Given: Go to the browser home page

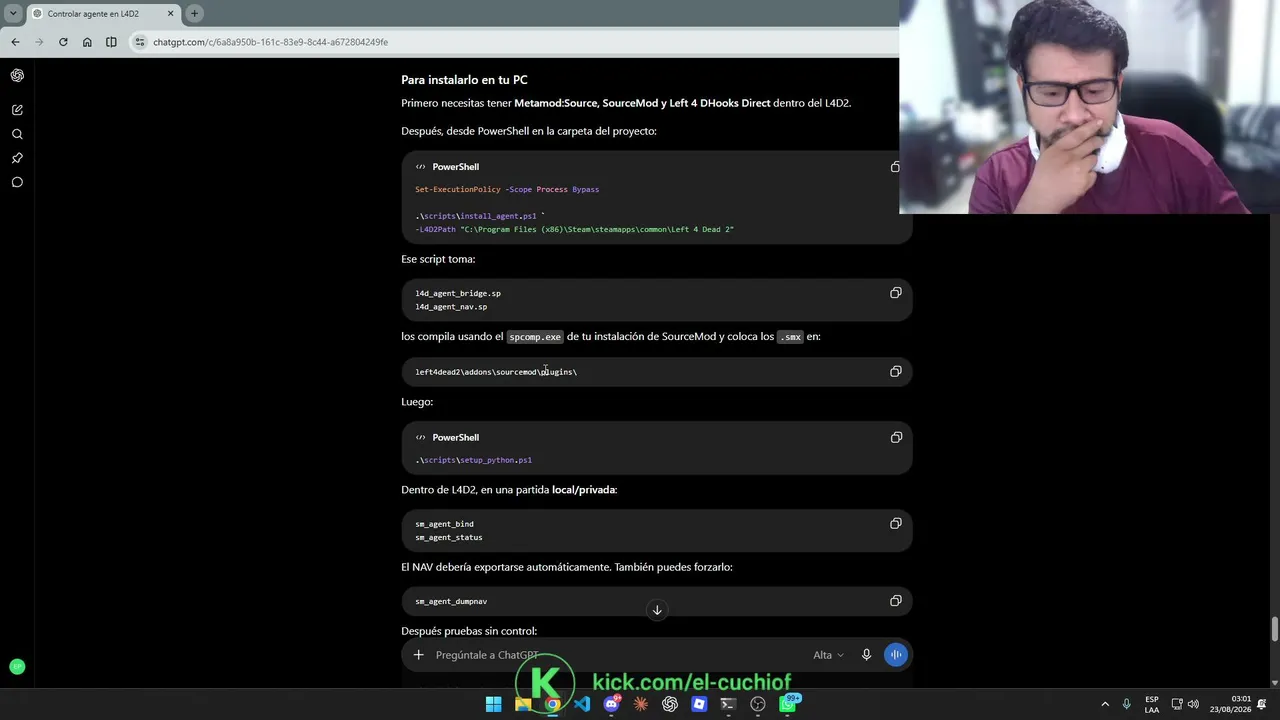Looking at the screenshot, I should tap(87, 42).
